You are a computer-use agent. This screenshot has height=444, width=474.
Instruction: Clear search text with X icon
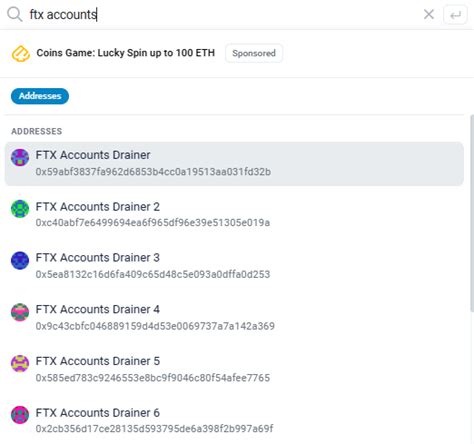429,14
